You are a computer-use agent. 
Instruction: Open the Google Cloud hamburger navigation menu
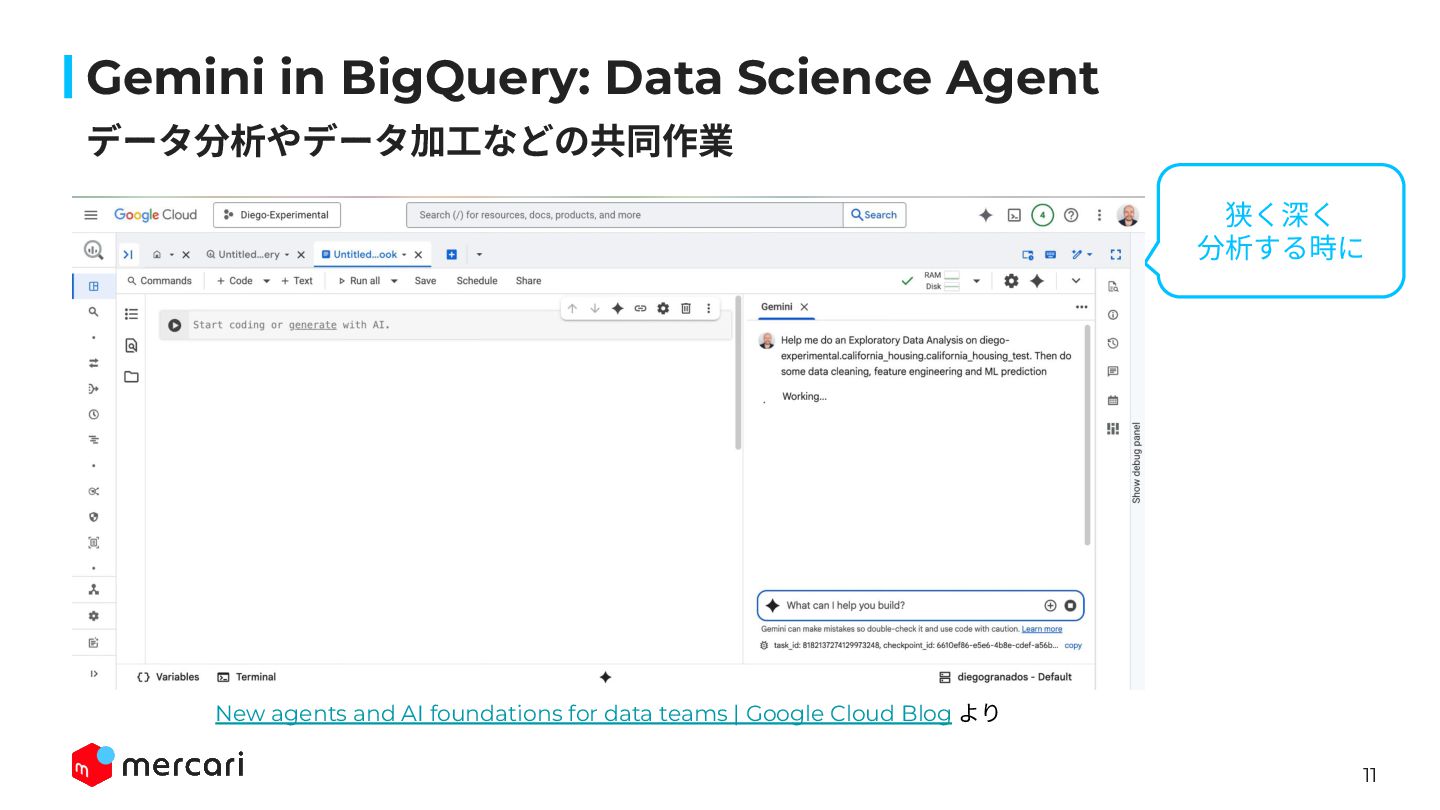click(x=91, y=215)
